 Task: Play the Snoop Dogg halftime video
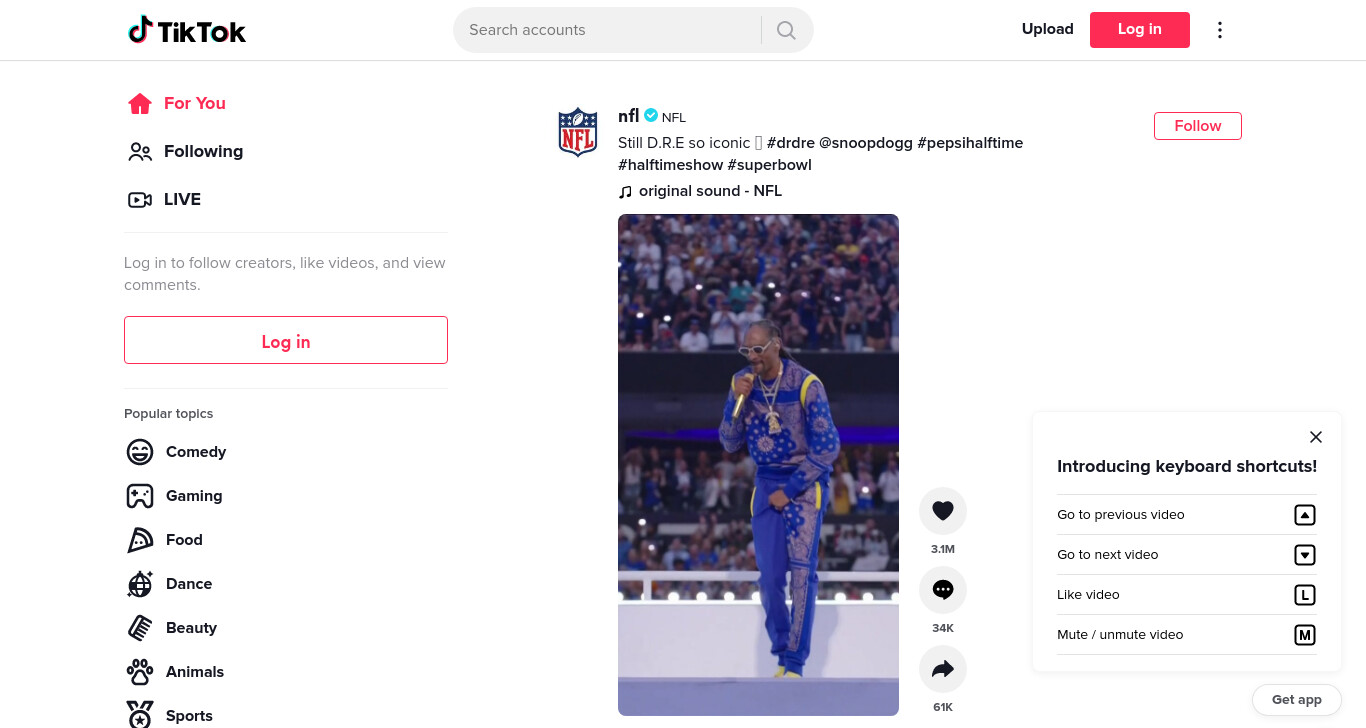[758, 465]
